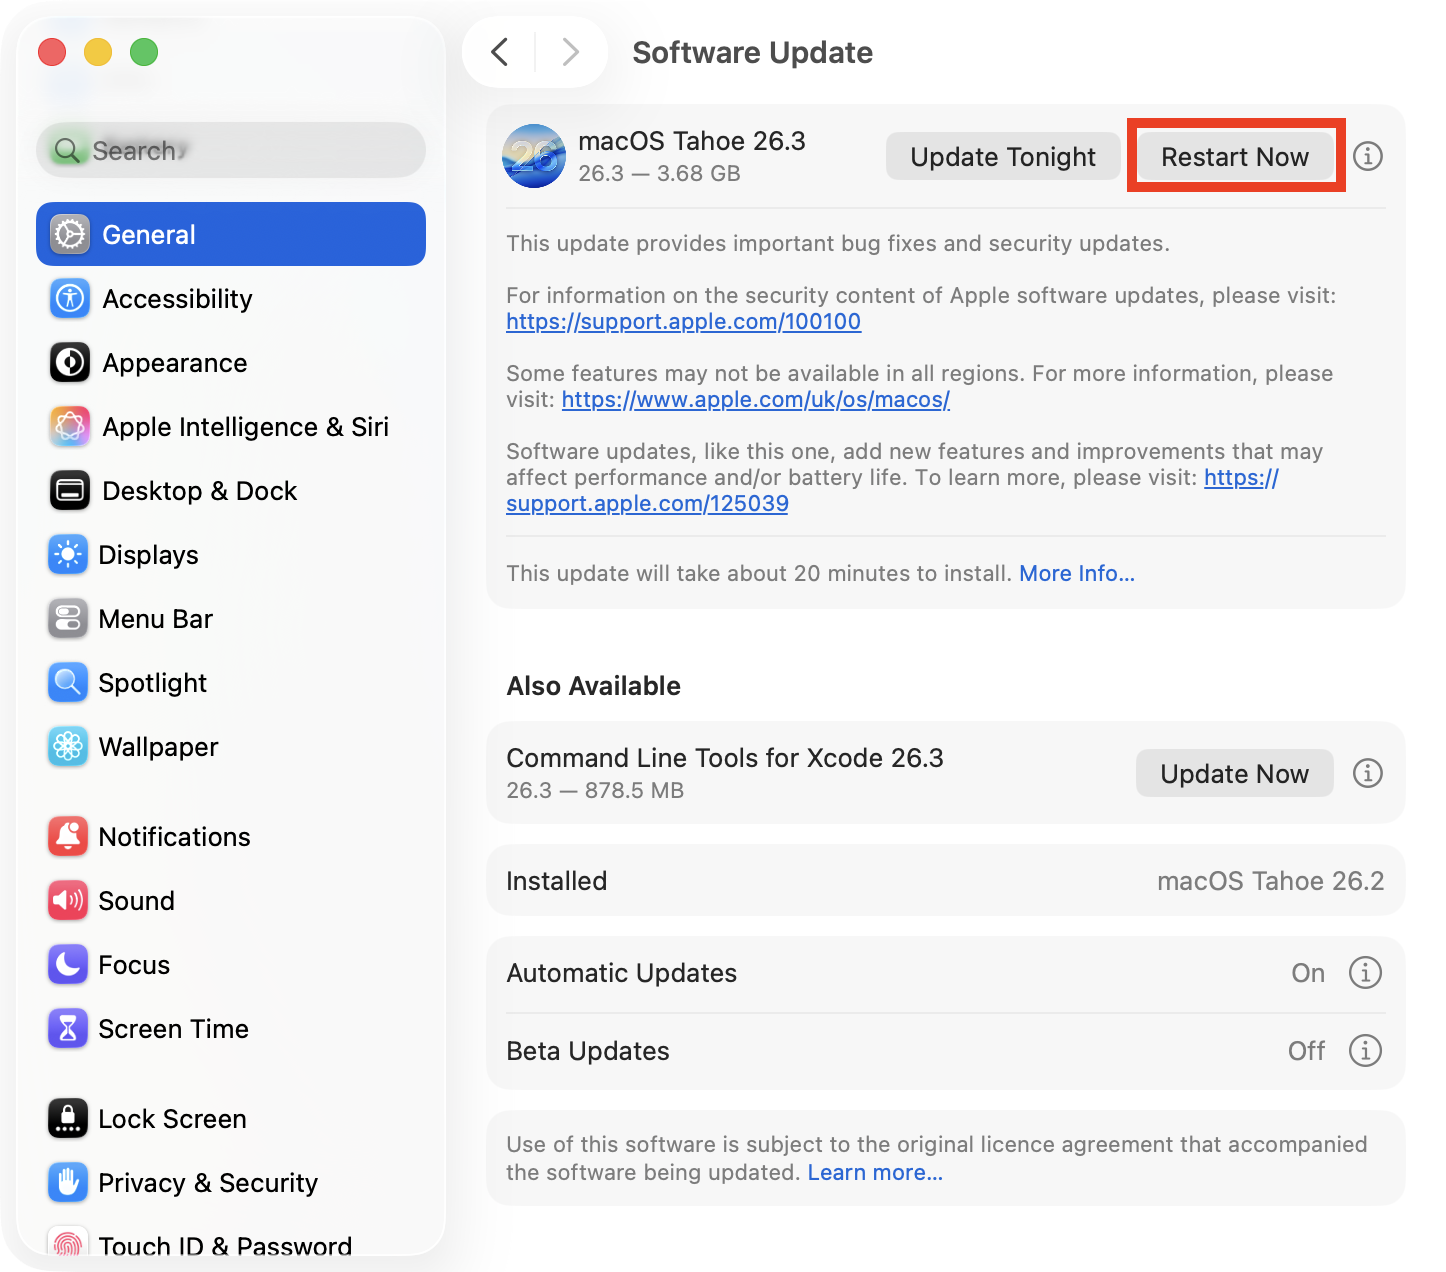The width and height of the screenshot is (1446, 1272).
Task: Navigate forward with the right chevron
Action: coord(570,52)
